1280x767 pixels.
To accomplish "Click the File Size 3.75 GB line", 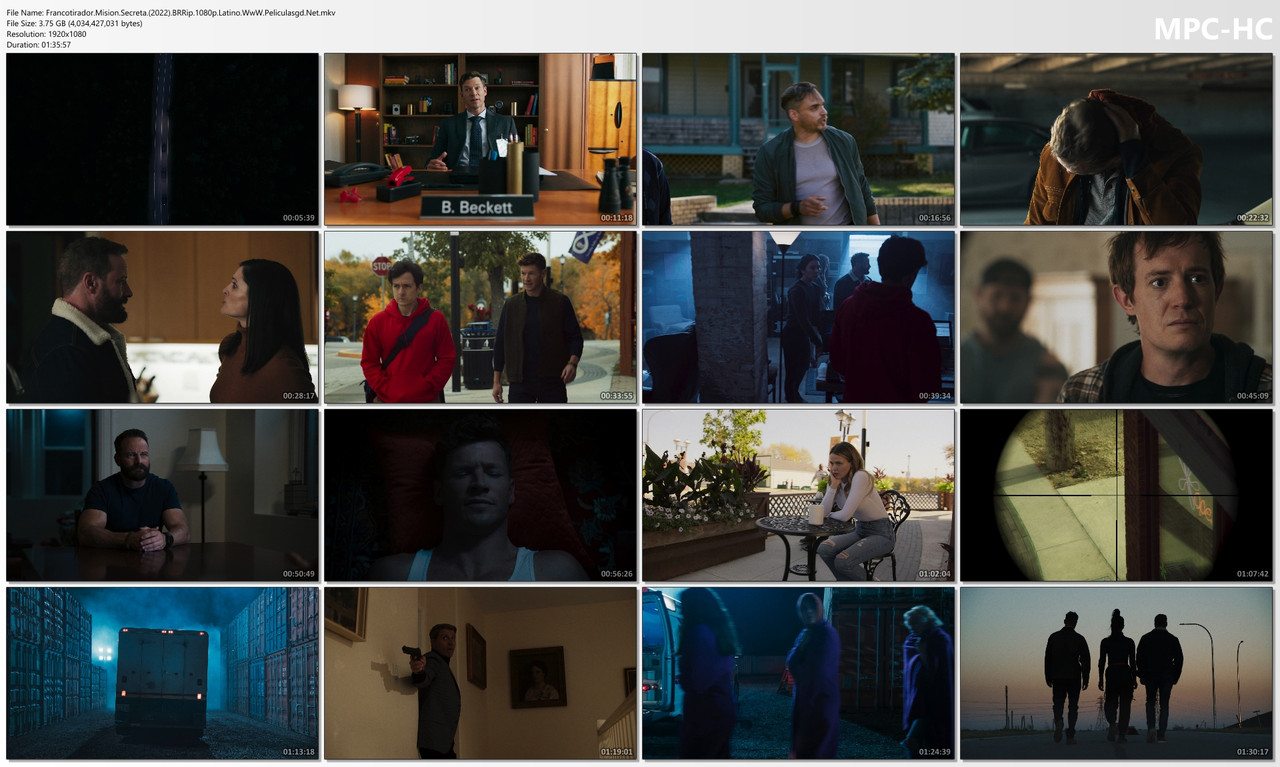I will 74,23.
